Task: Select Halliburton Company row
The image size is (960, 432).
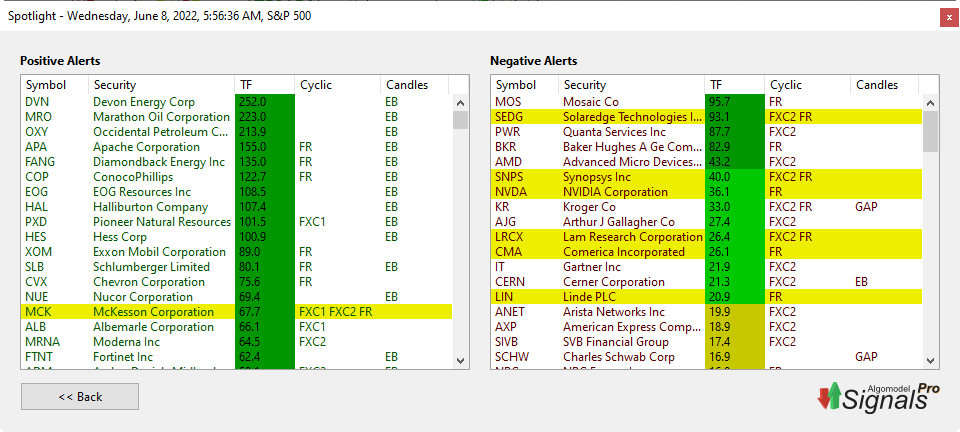Action: [237, 207]
